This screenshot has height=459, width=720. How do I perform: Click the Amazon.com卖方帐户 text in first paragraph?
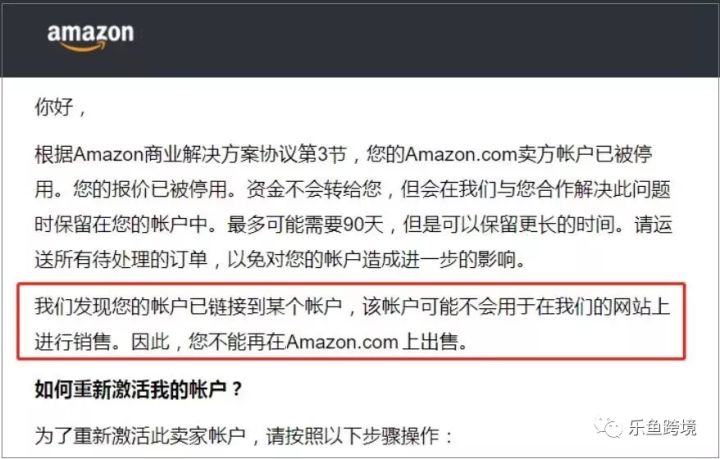pyautogui.click(x=499, y=154)
